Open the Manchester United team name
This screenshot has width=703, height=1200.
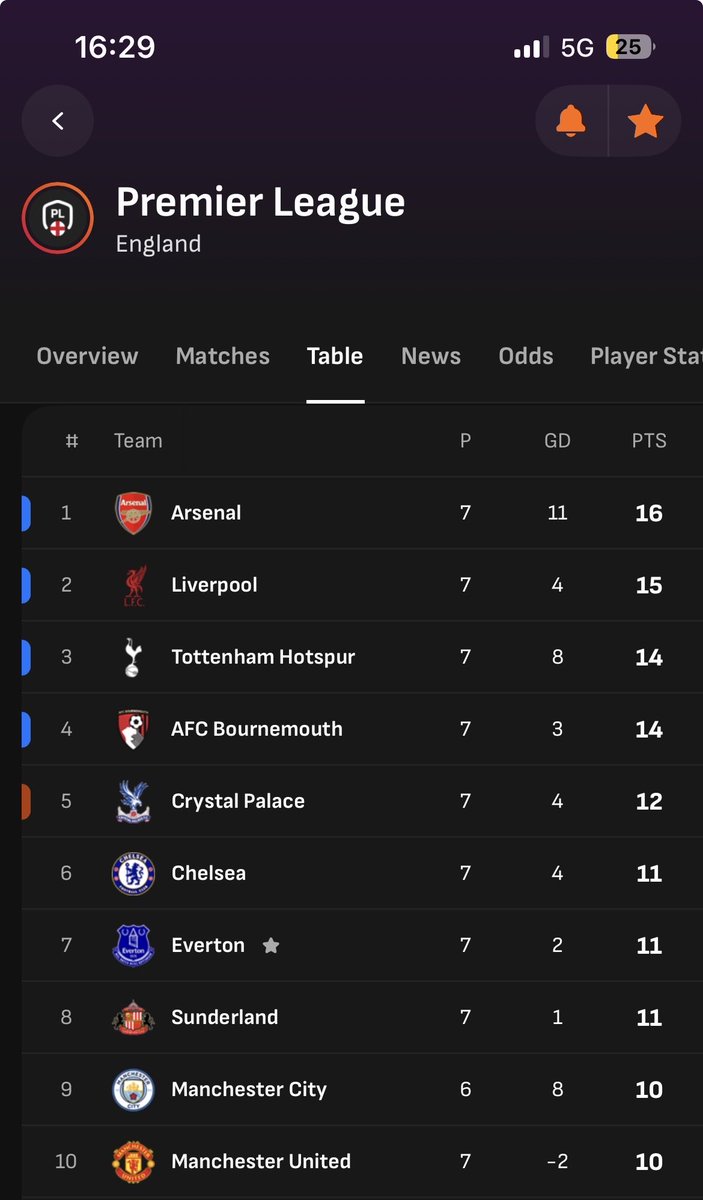click(x=261, y=1161)
